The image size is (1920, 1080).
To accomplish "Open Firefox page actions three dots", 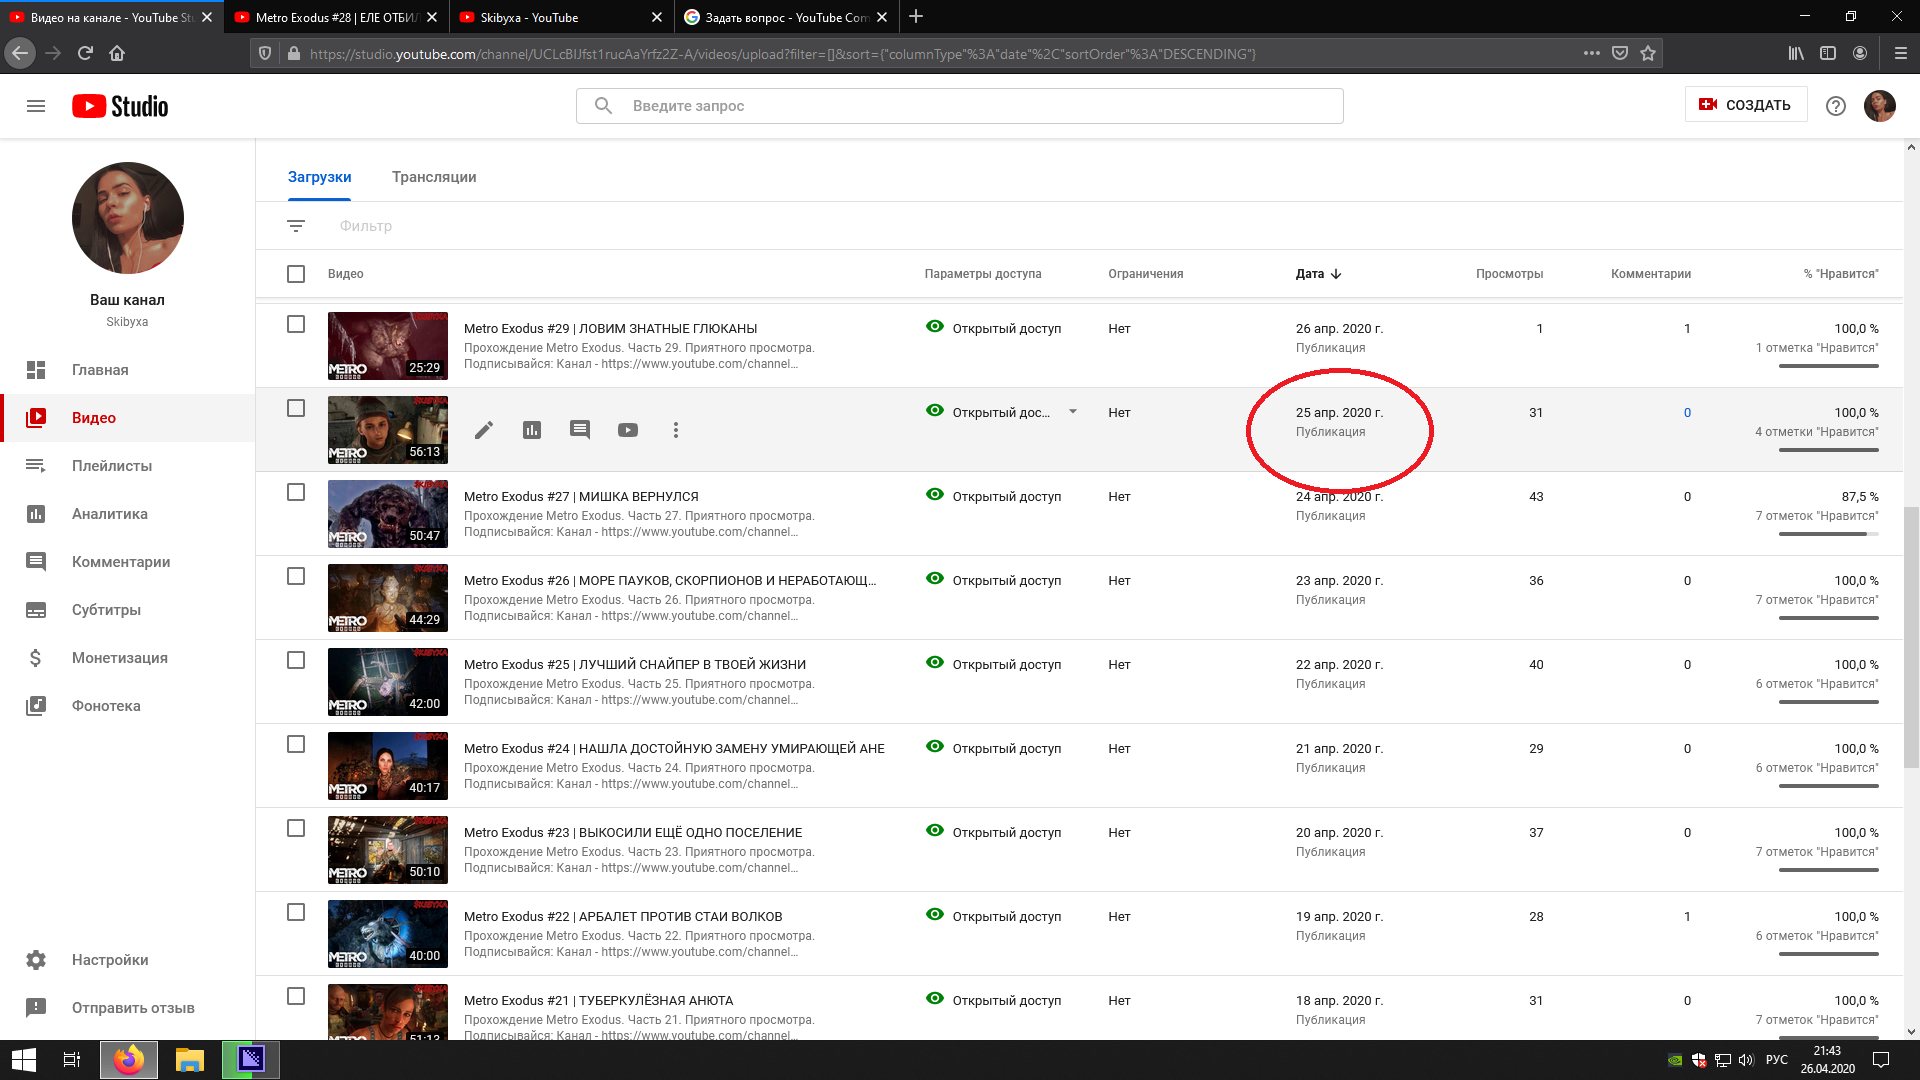I will point(1592,53).
